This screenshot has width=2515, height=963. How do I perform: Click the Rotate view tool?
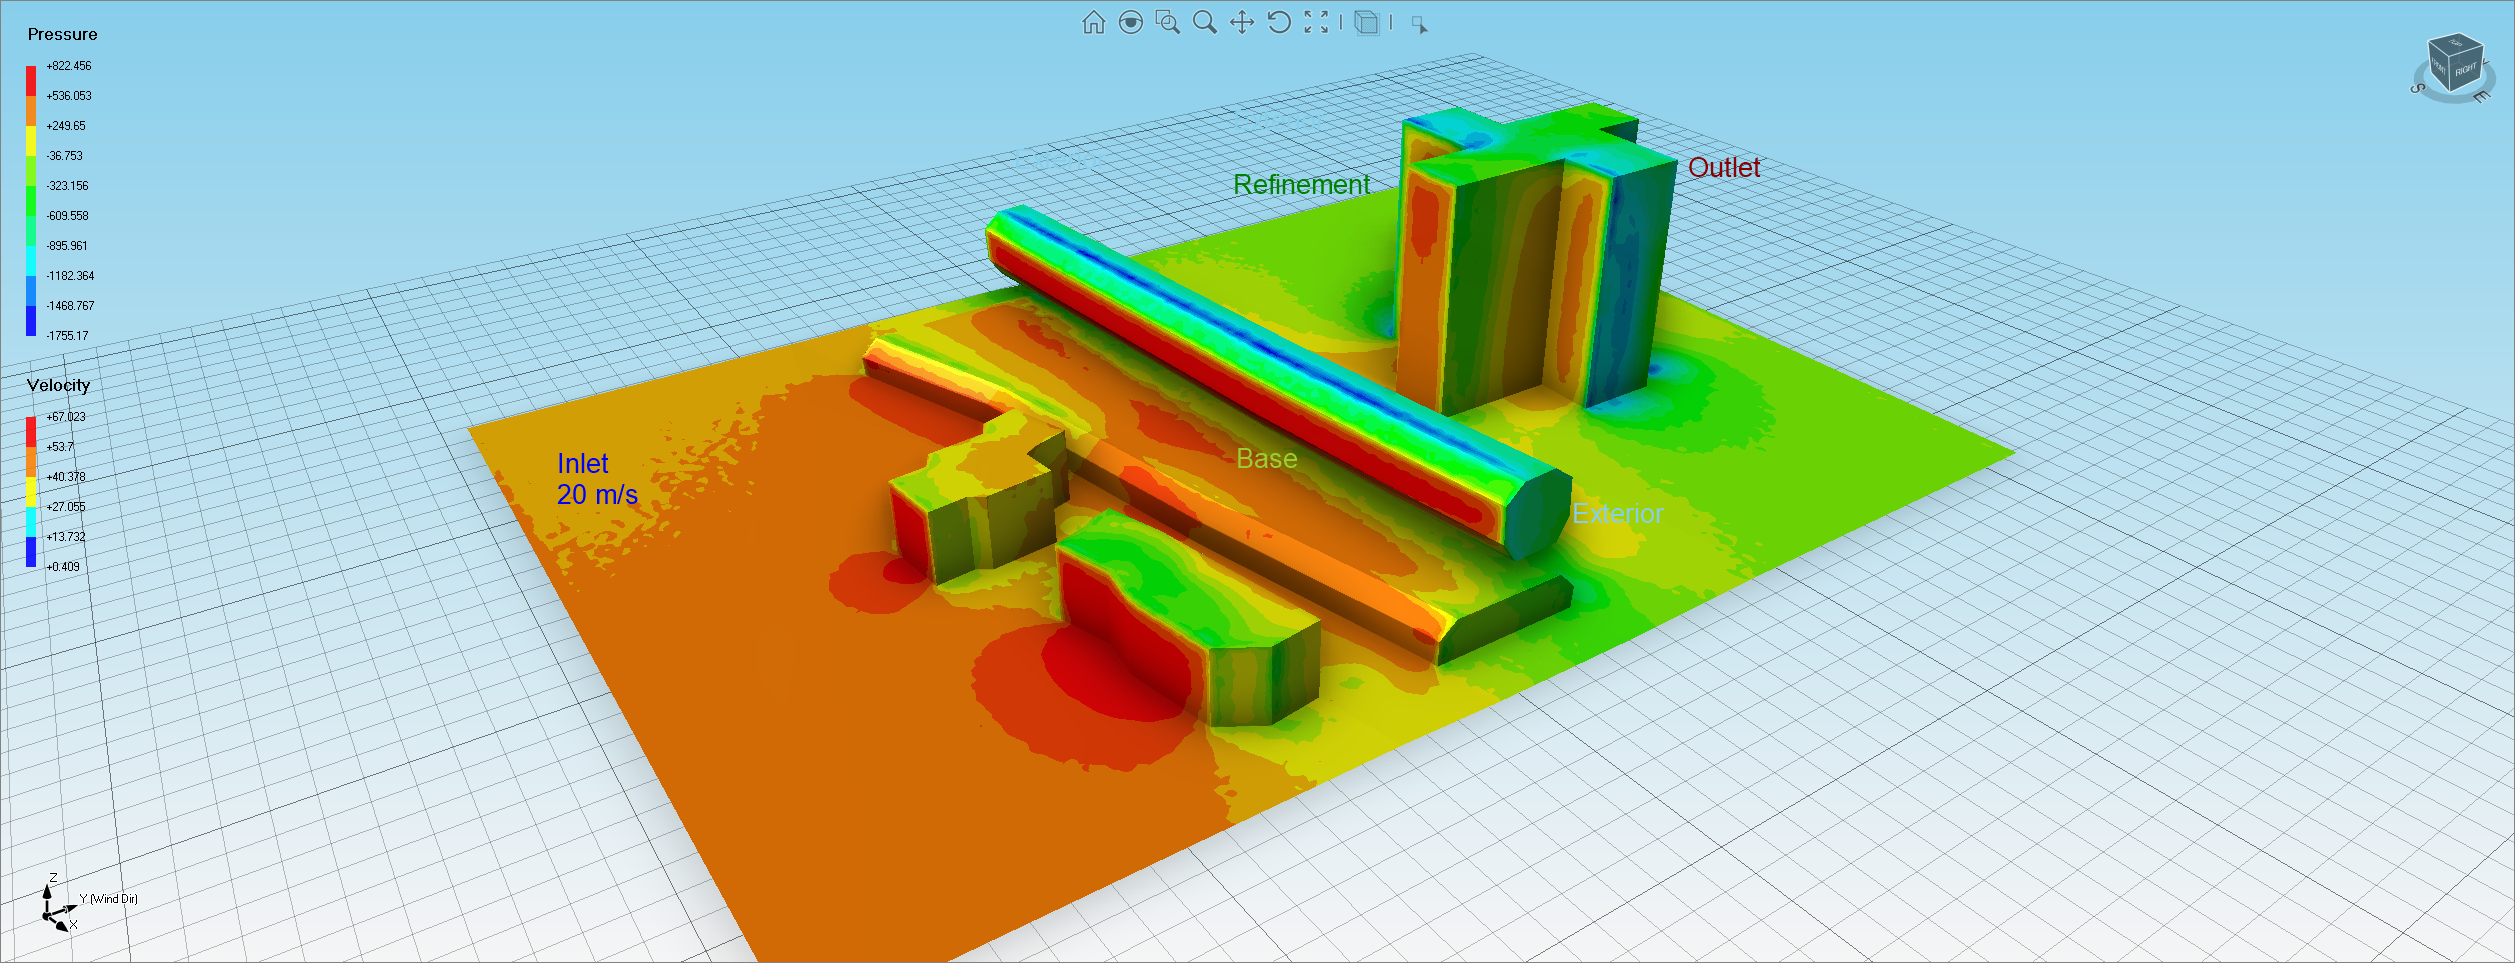tap(1279, 23)
